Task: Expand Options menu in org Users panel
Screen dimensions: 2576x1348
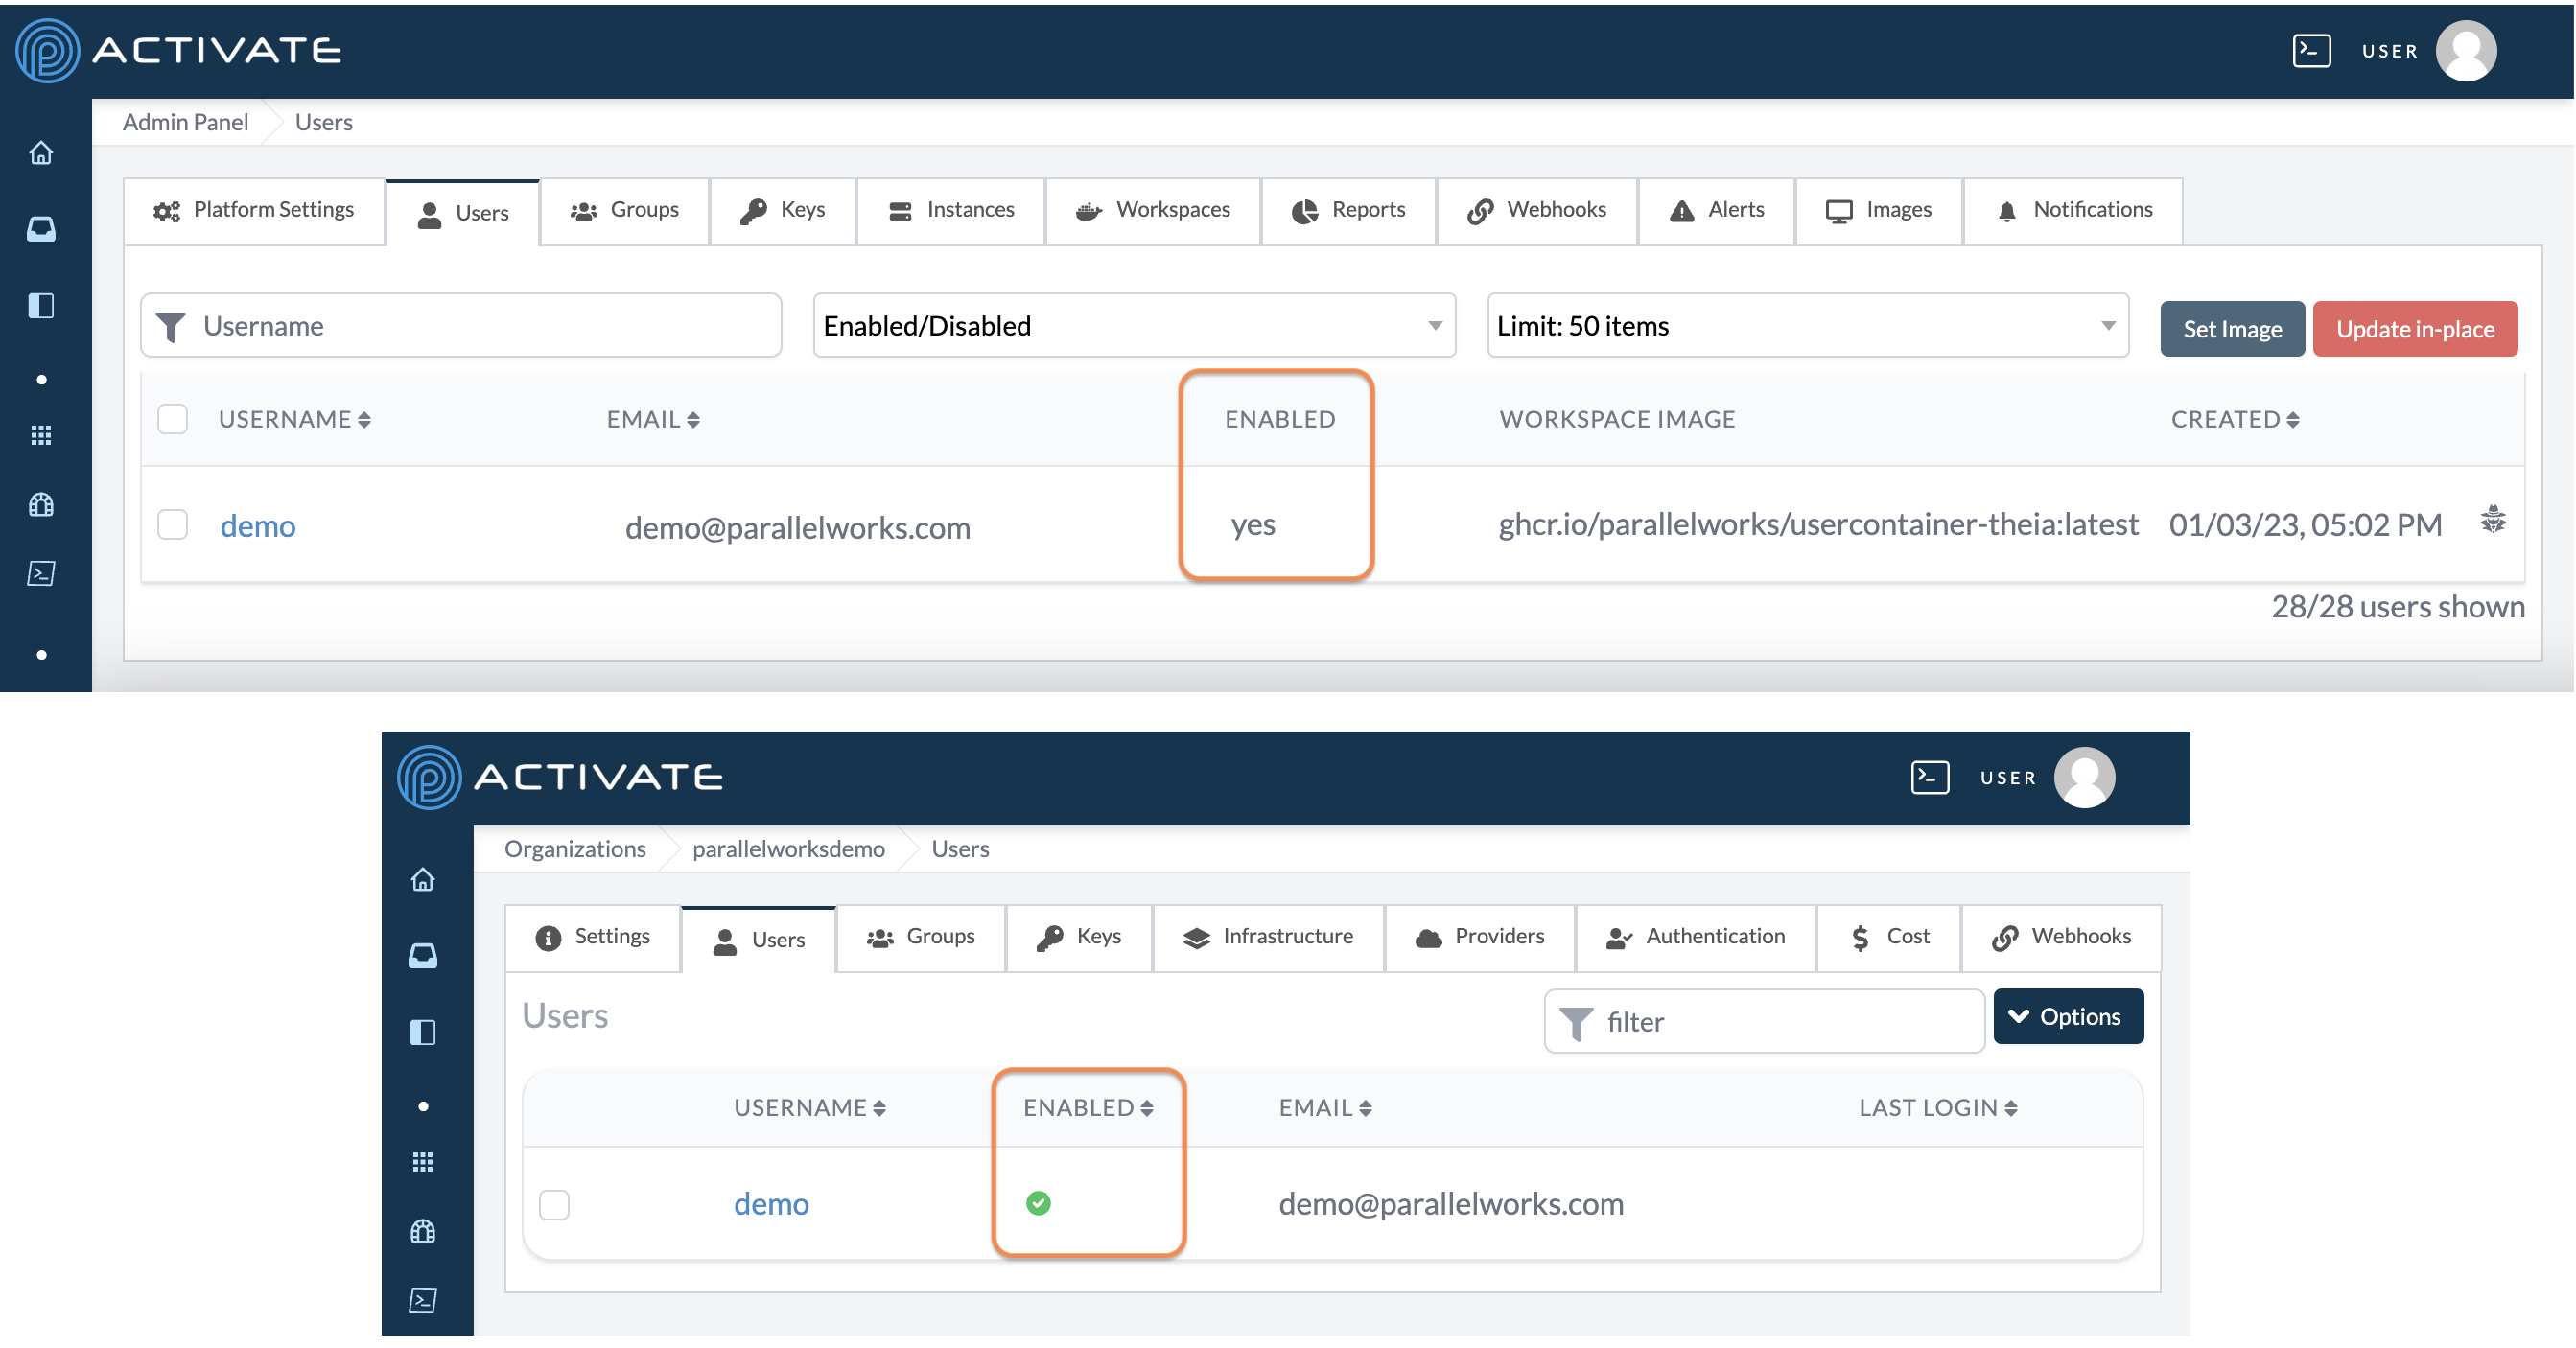Action: coord(2067,1017)
